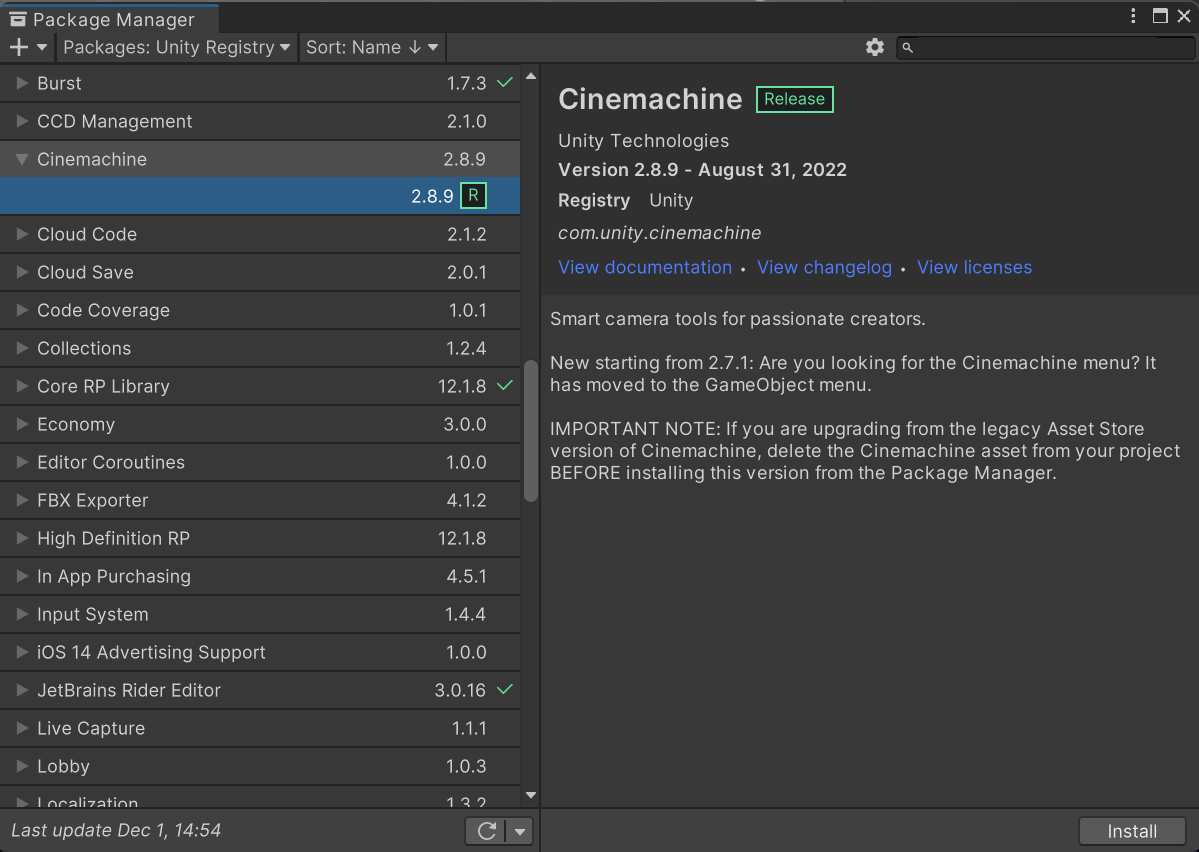Select the Cloud Code package name

click(x=87, y=234)
